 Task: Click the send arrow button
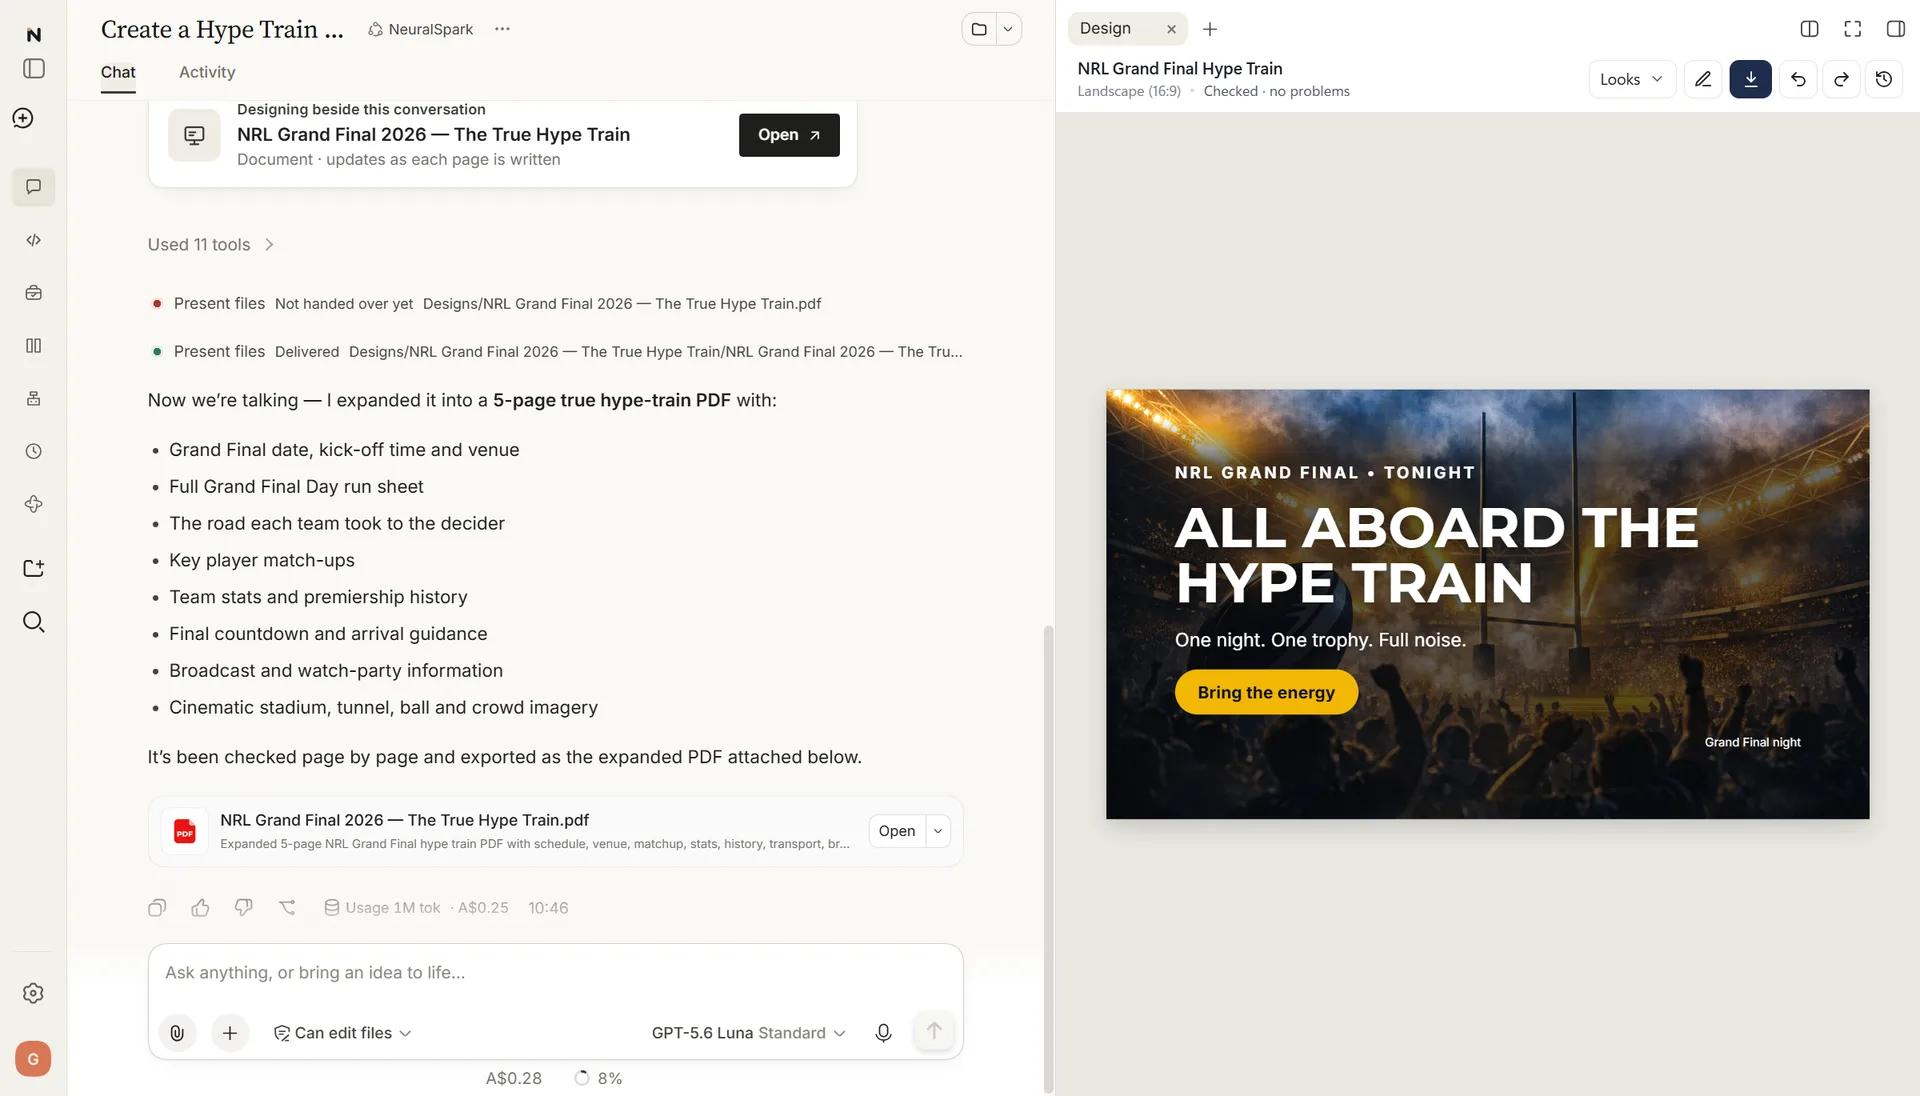click(x=934, y=1031)
